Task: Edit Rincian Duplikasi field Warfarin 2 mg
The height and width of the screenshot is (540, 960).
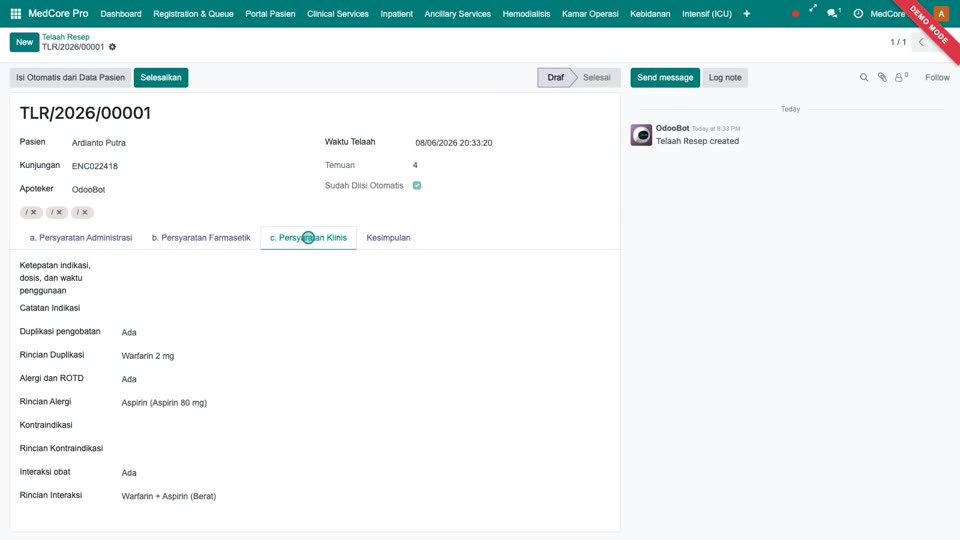Action: point(366,356)
